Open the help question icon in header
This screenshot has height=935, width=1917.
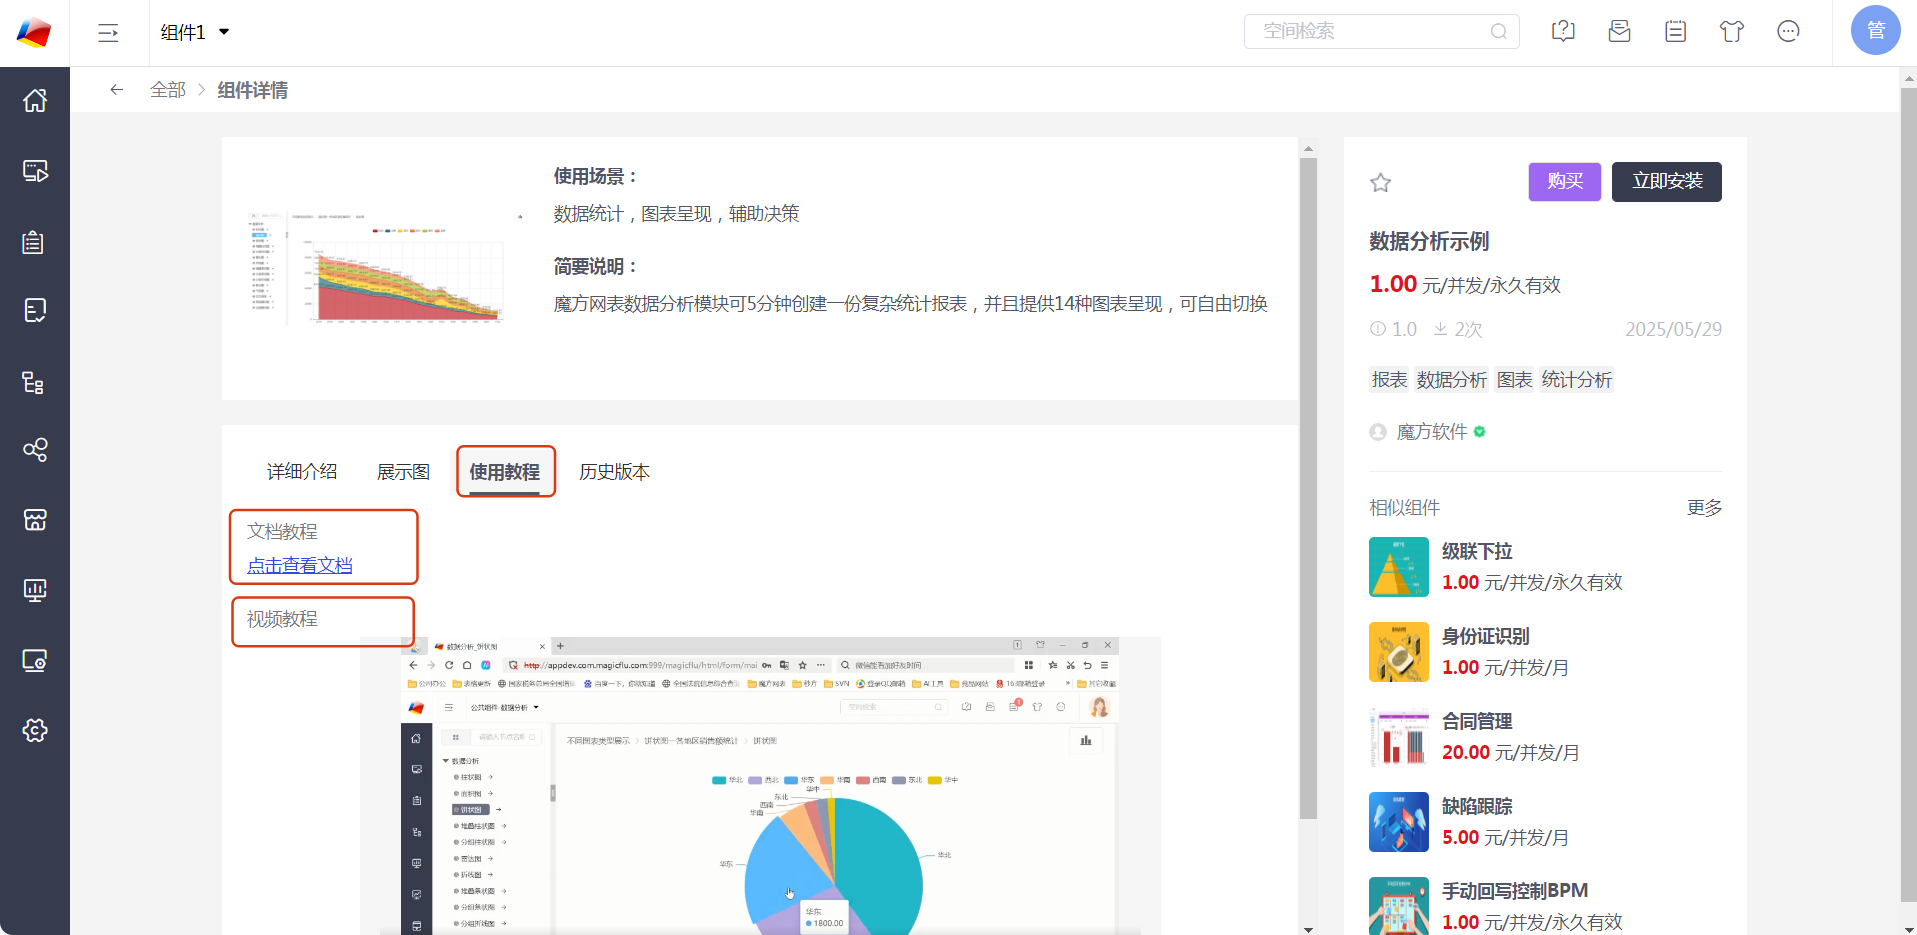pos(1563,31)
